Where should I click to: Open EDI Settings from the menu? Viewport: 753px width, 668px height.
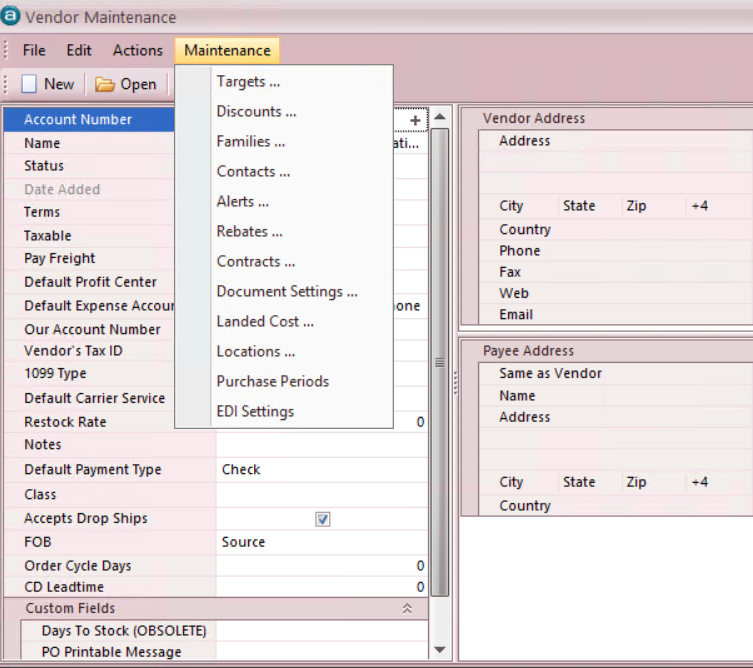(x=255, y=411)
